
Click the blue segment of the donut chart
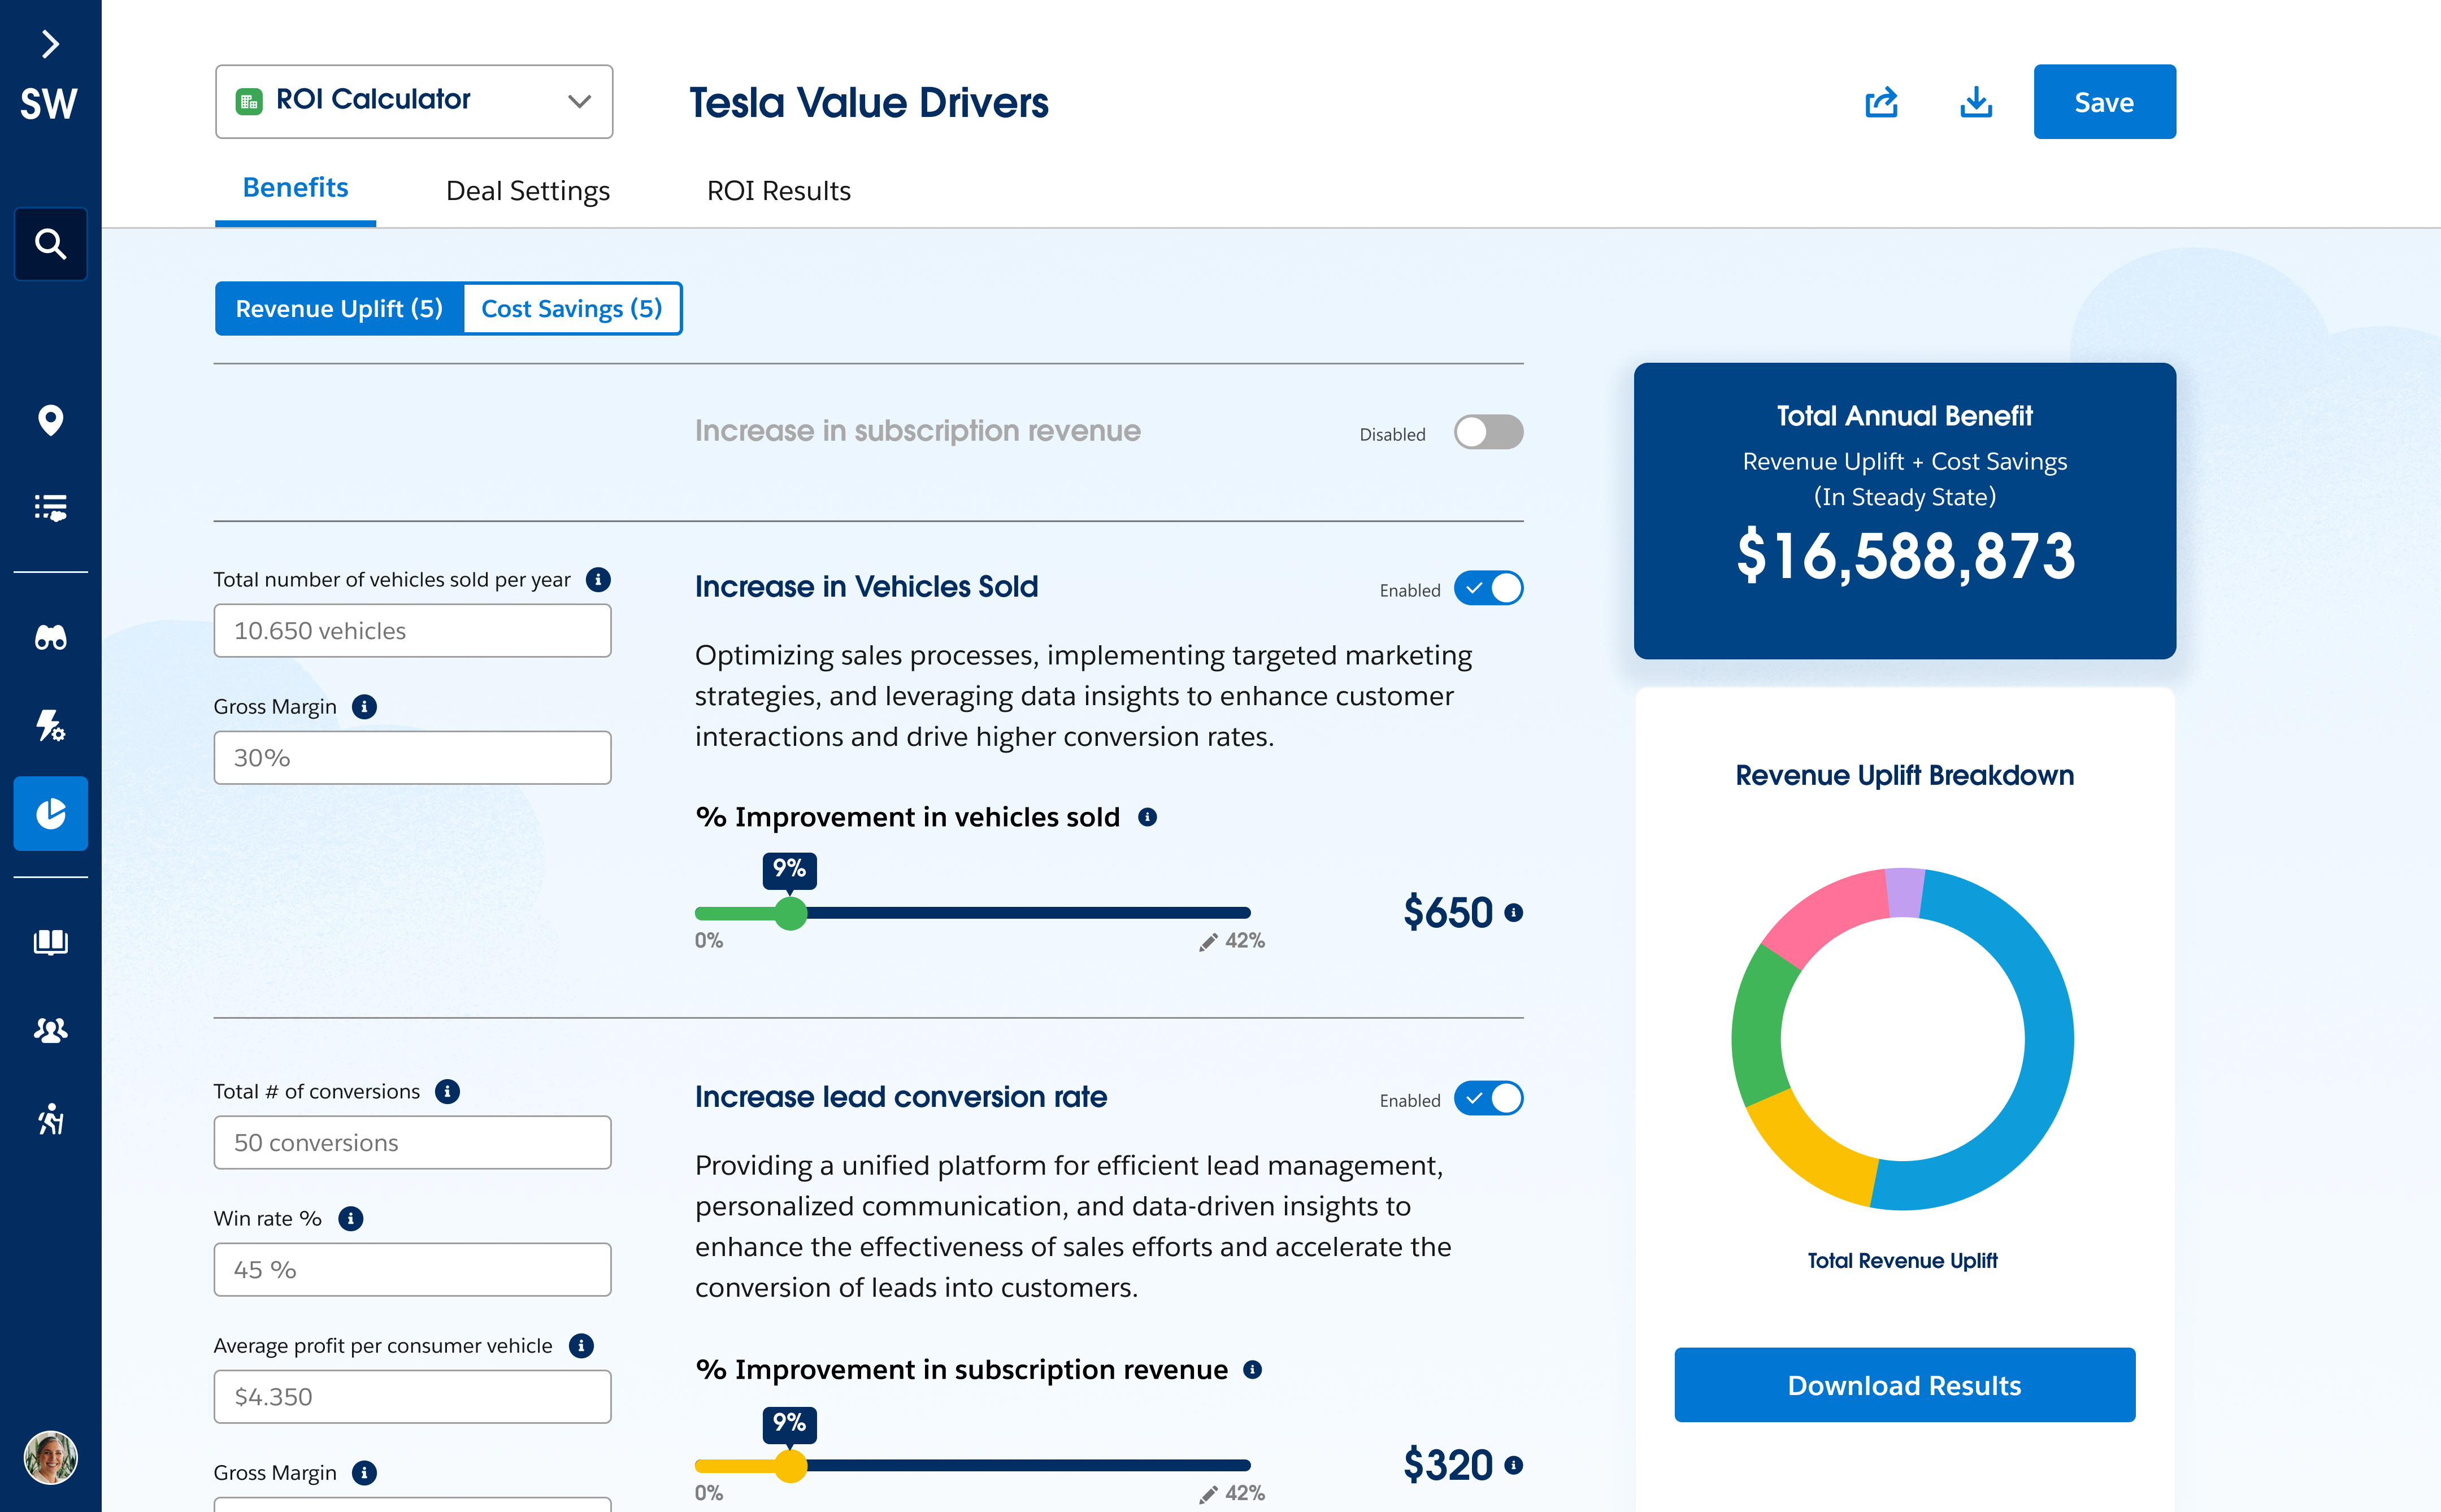click(x=2048, y=1038)
